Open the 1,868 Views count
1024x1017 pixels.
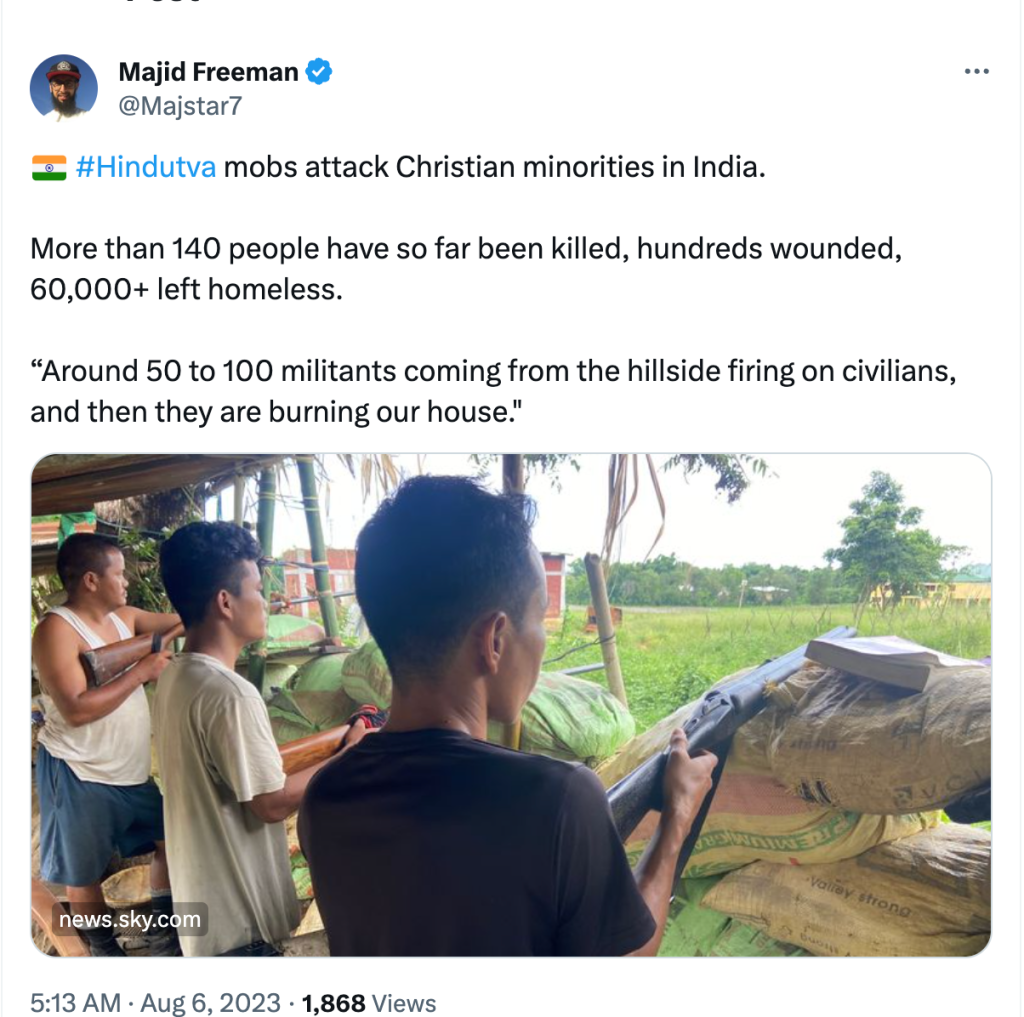coord(369,1002)
